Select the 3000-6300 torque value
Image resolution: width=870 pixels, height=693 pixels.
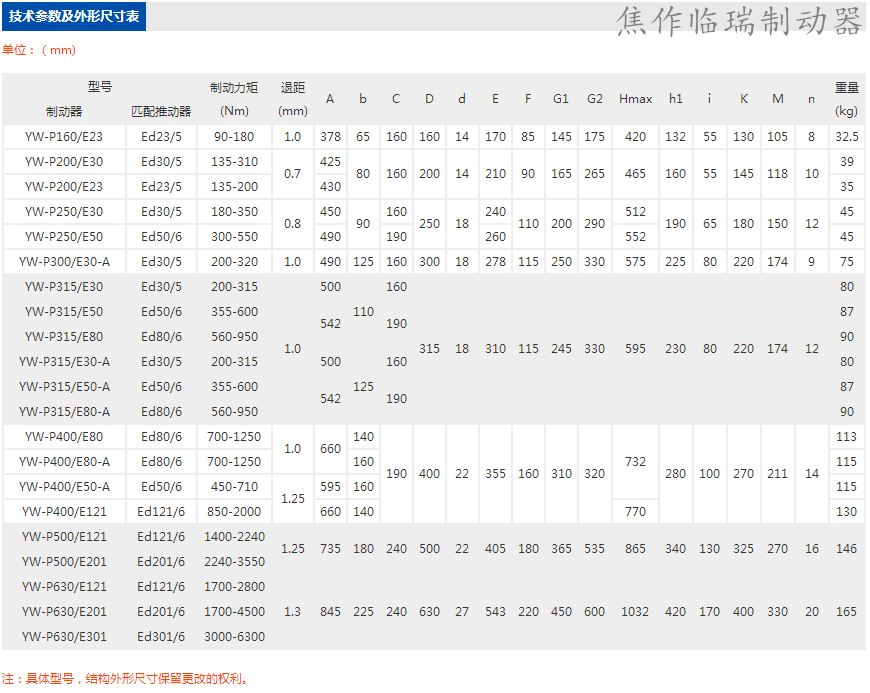click(x=234, y=637)
